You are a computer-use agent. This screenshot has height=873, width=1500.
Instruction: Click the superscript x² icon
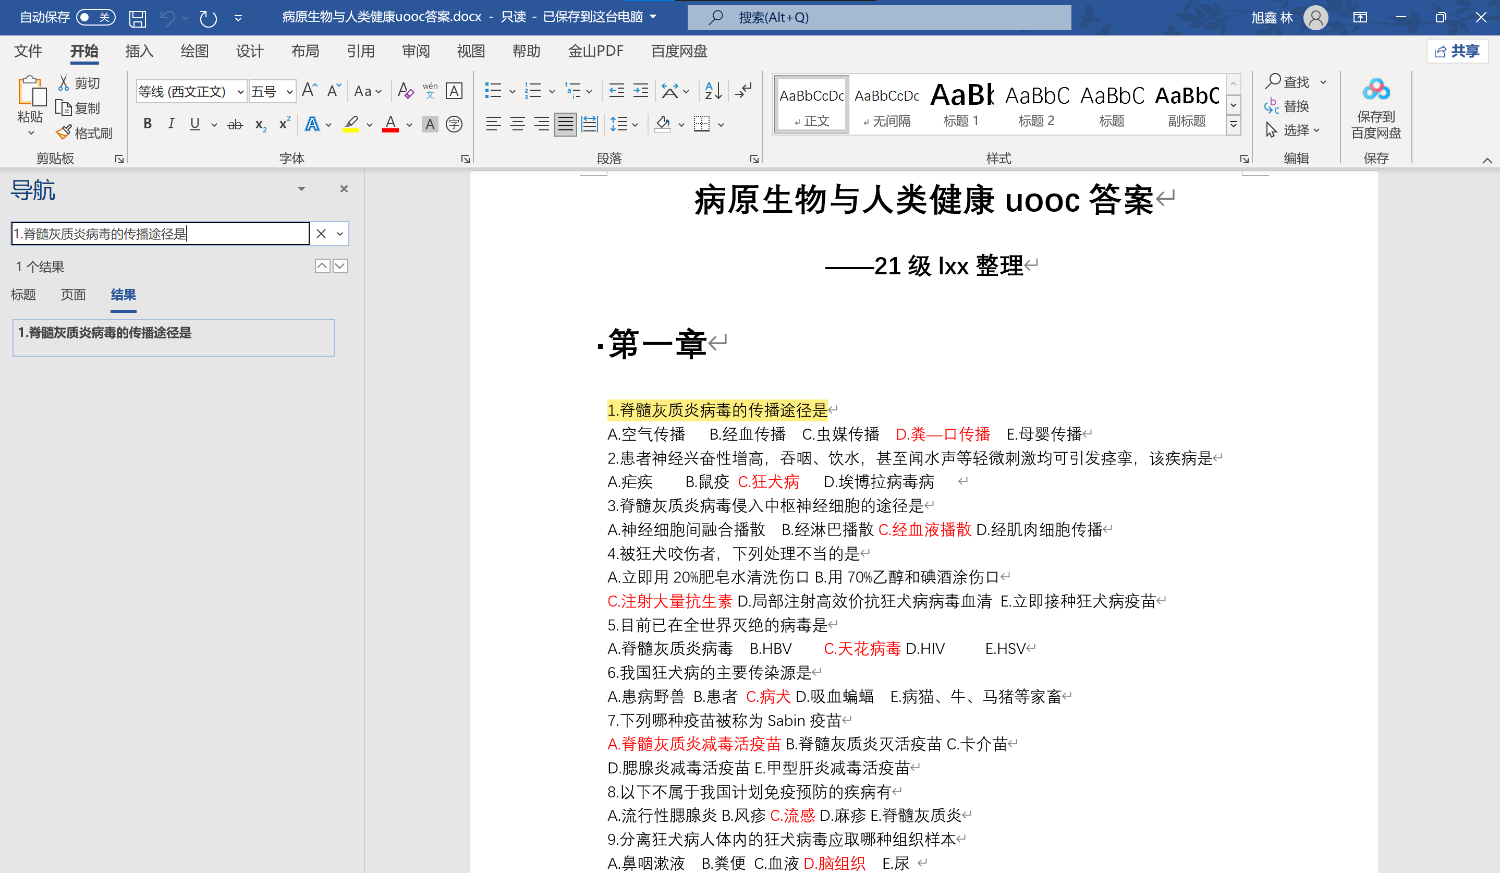284,124
